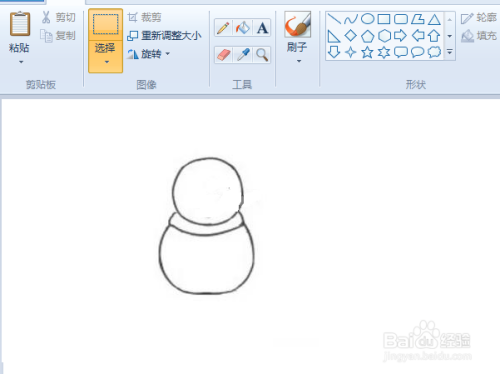This screenshot has width=500, height=374.
Task: Select the Six-point star shape
Action: pyautogui.click(x=384, y=52)
